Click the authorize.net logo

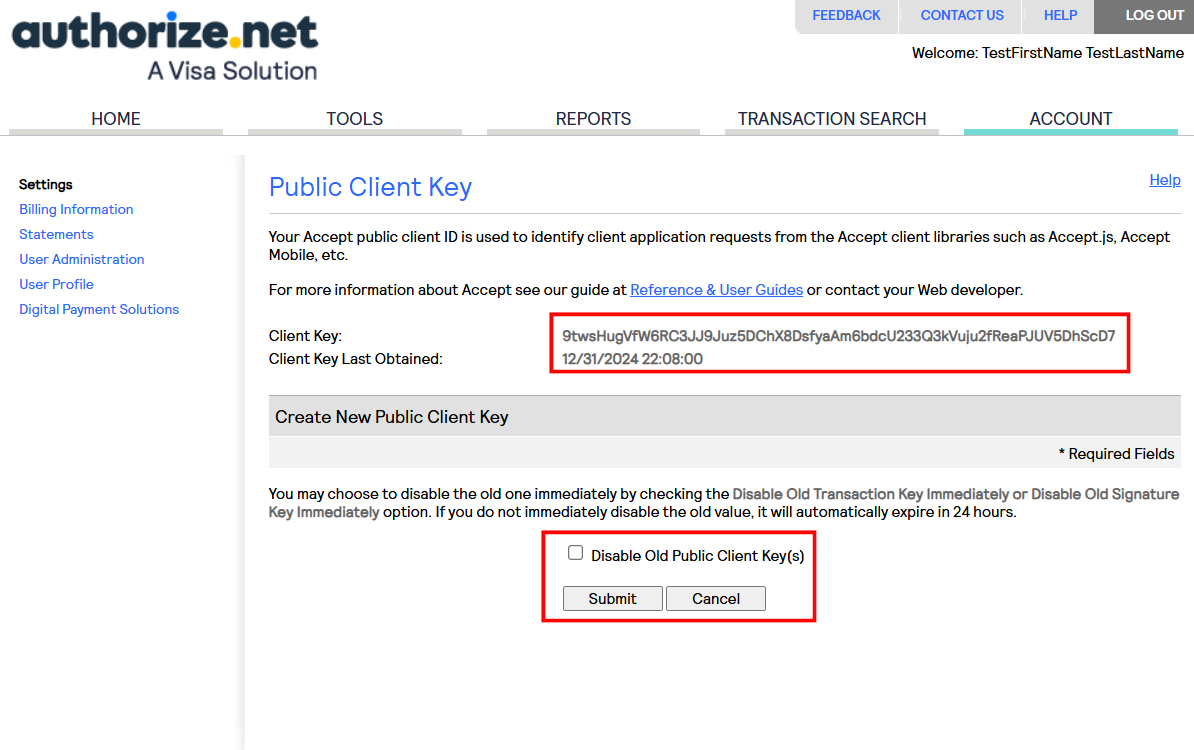pos(165,46)
